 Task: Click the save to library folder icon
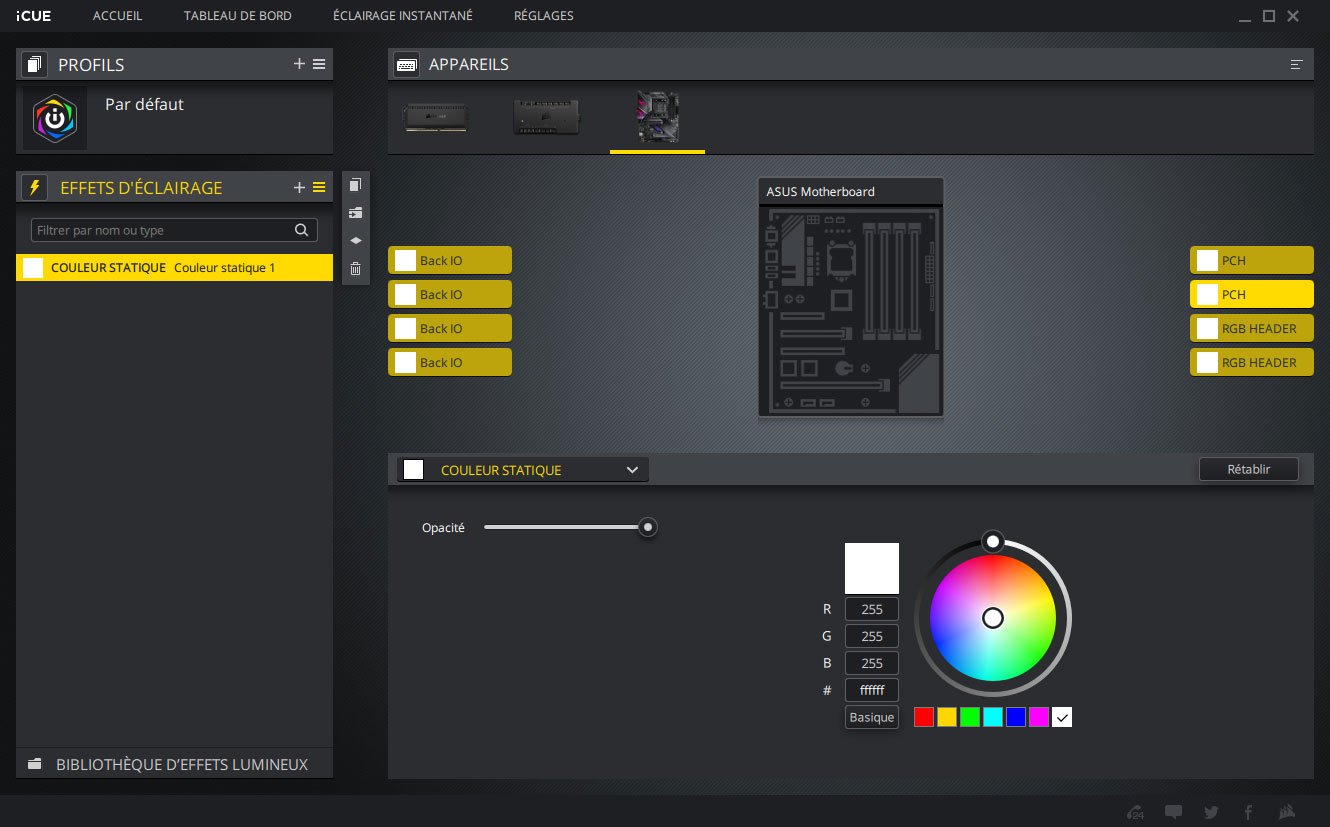pos(355,213)
